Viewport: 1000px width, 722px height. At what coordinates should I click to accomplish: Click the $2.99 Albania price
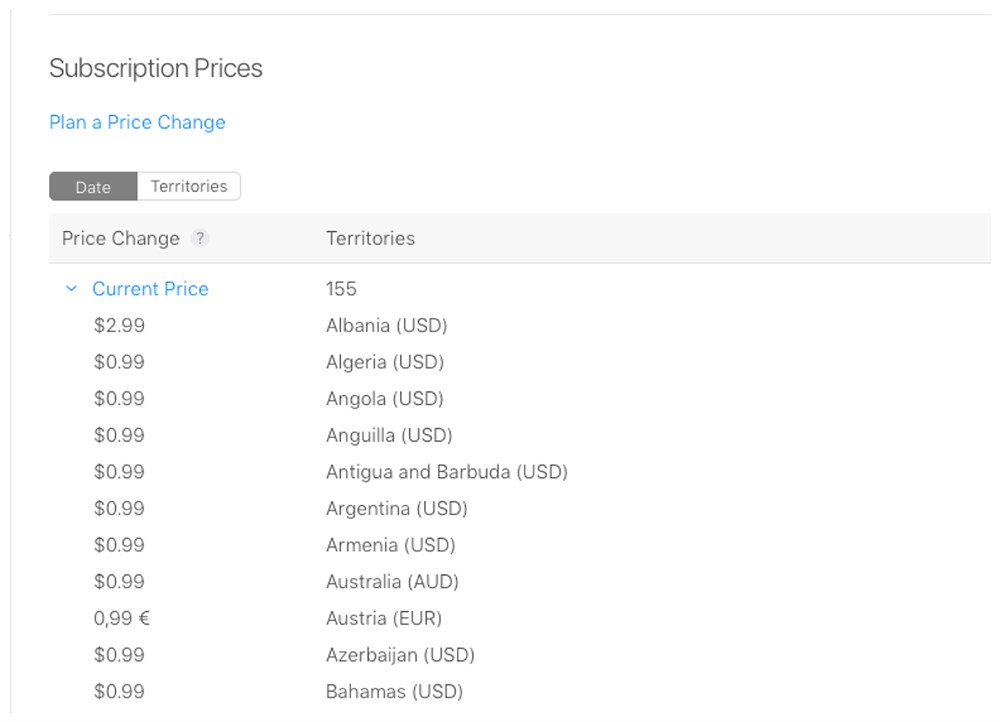pos(119,326)
